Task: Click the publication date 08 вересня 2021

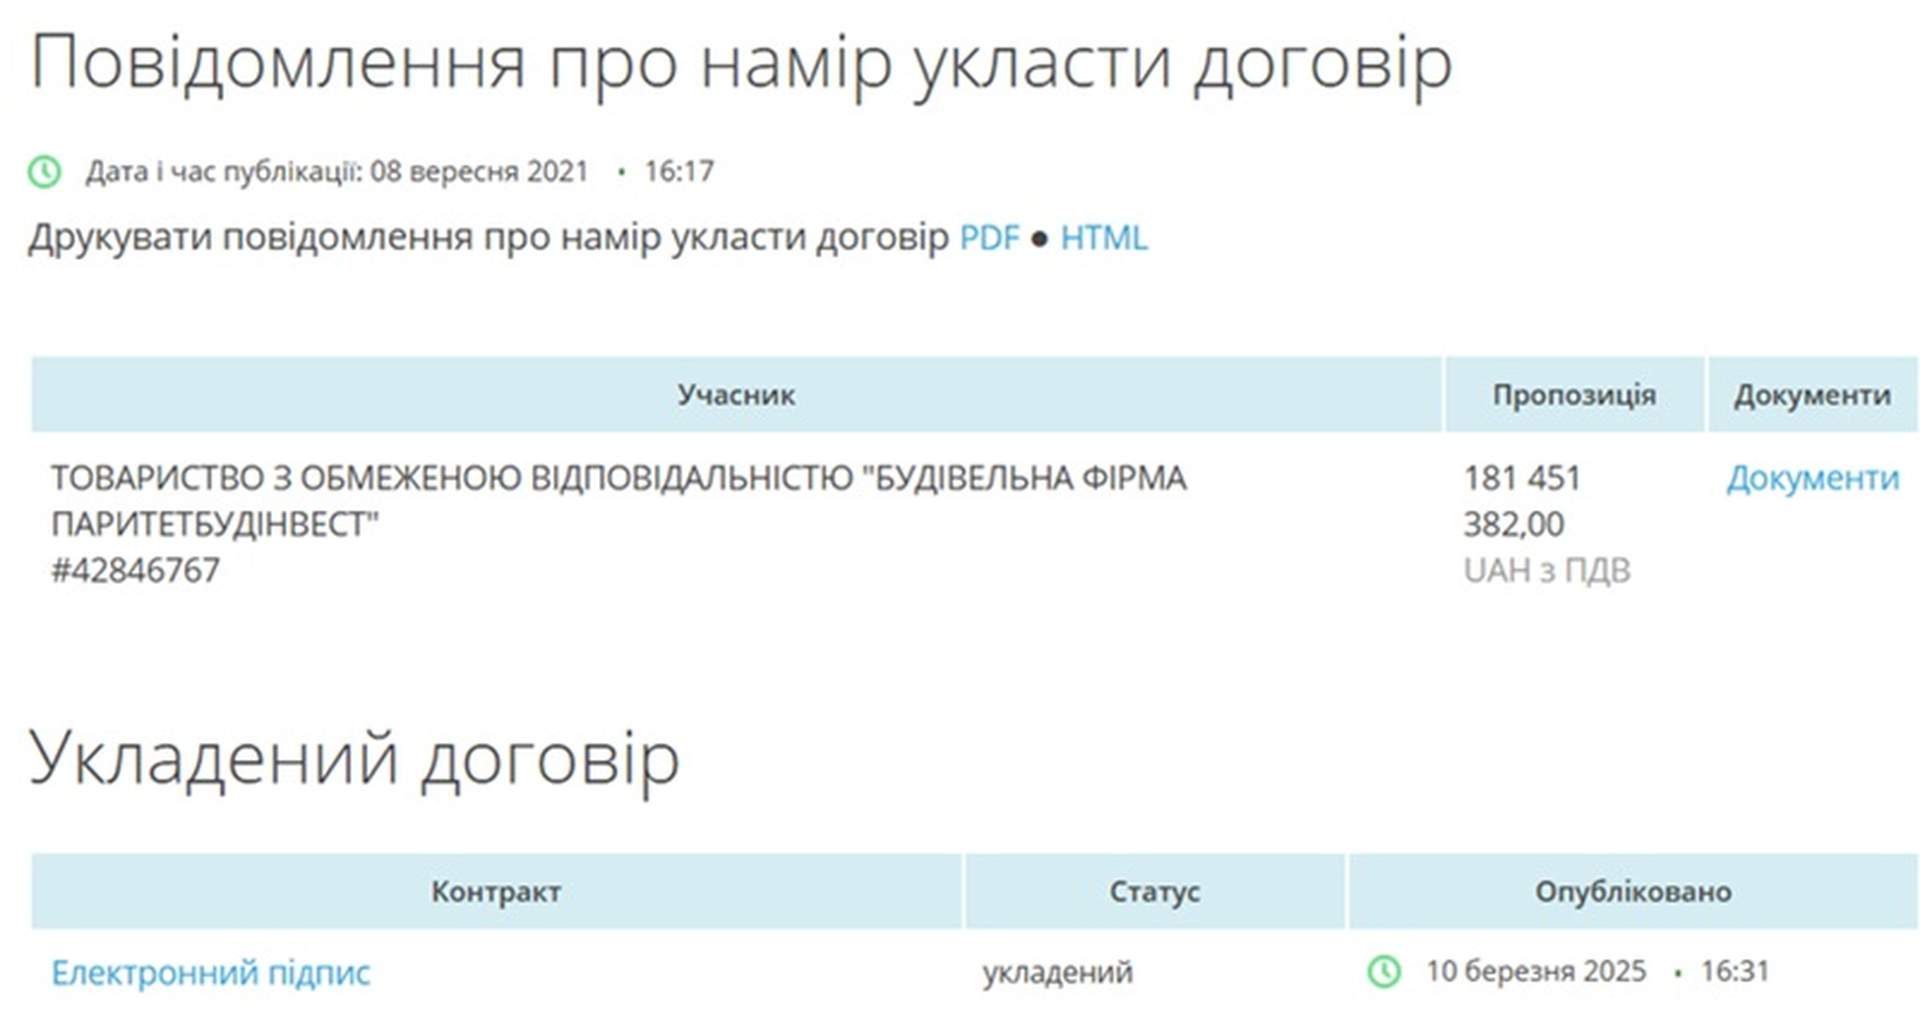Action: tap(479, 171)
